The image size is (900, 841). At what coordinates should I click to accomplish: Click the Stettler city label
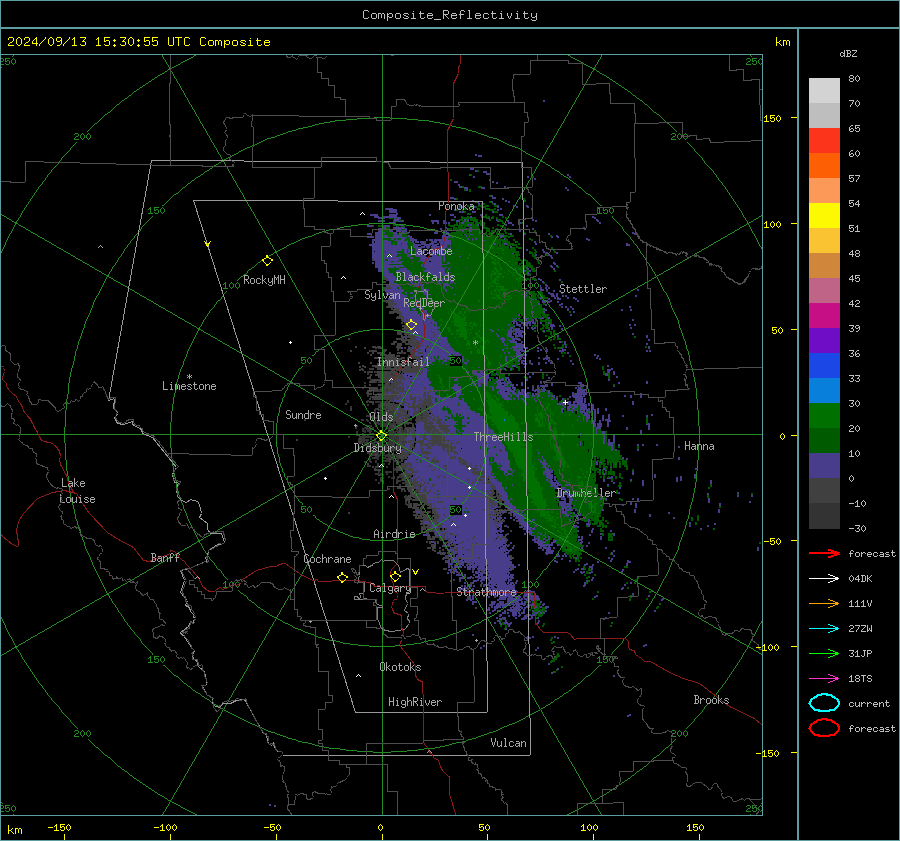coord(583,289)
